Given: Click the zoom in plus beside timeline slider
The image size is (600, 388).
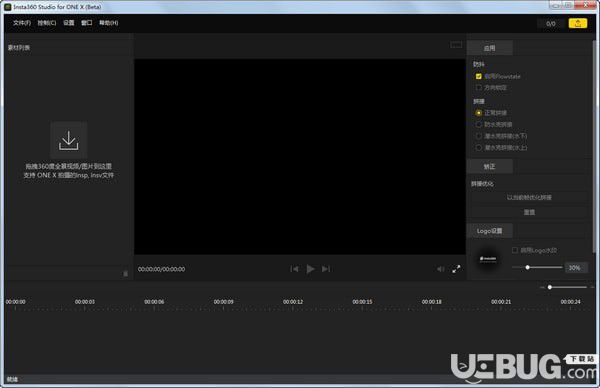Looking at the screenshot, I should (x=592, y=287).
